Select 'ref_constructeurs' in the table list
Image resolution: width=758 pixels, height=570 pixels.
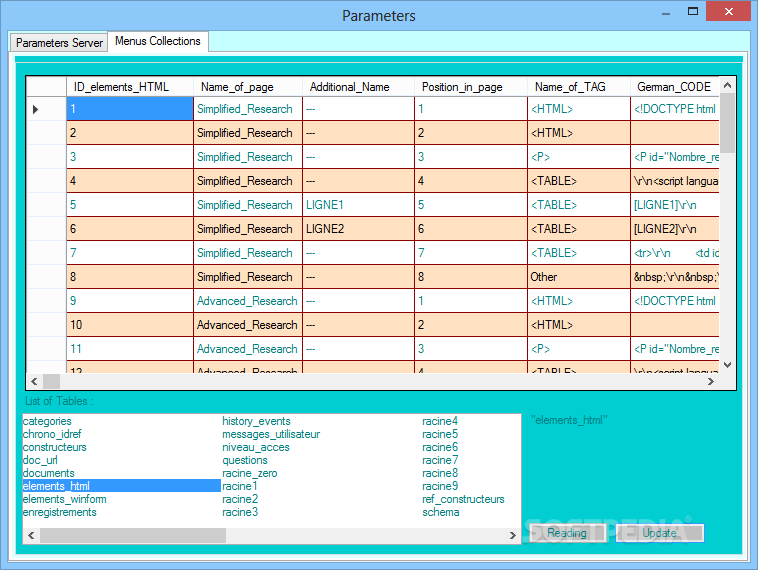(x=463, y=499)
